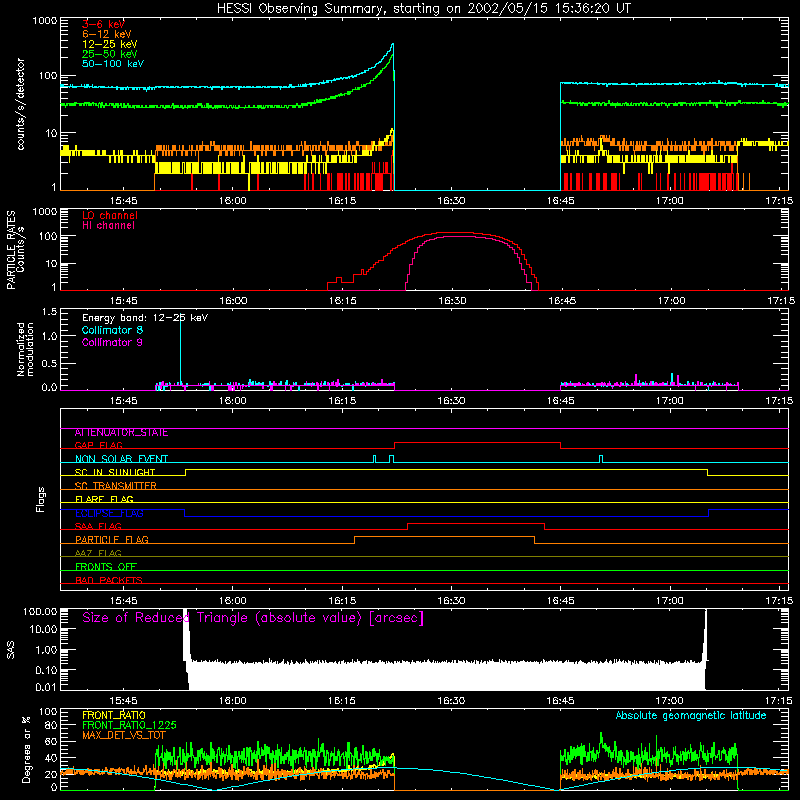Click the SAA_FLAG label
Viewport: 800px width, 800px height.
point(98,527)
